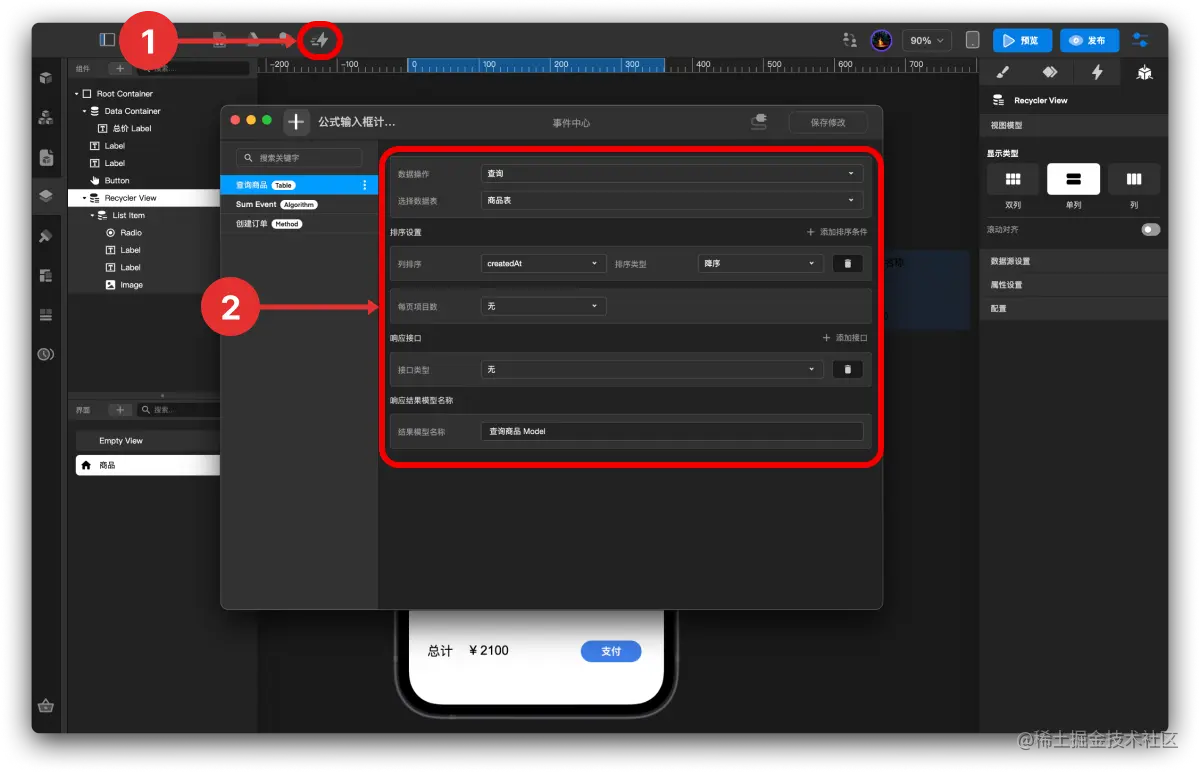Viewport: 1200px width, 772px height.
Task: Expand the 数据源设置 section
Action: [1074, 261]
